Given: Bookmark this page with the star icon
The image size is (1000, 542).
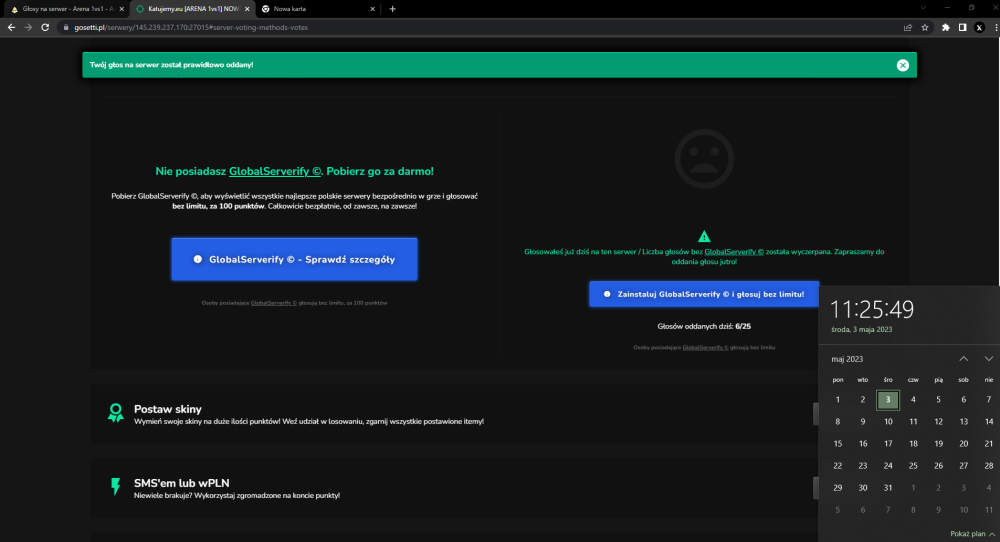Looking at the screenshot, I should tap(925, 27).
